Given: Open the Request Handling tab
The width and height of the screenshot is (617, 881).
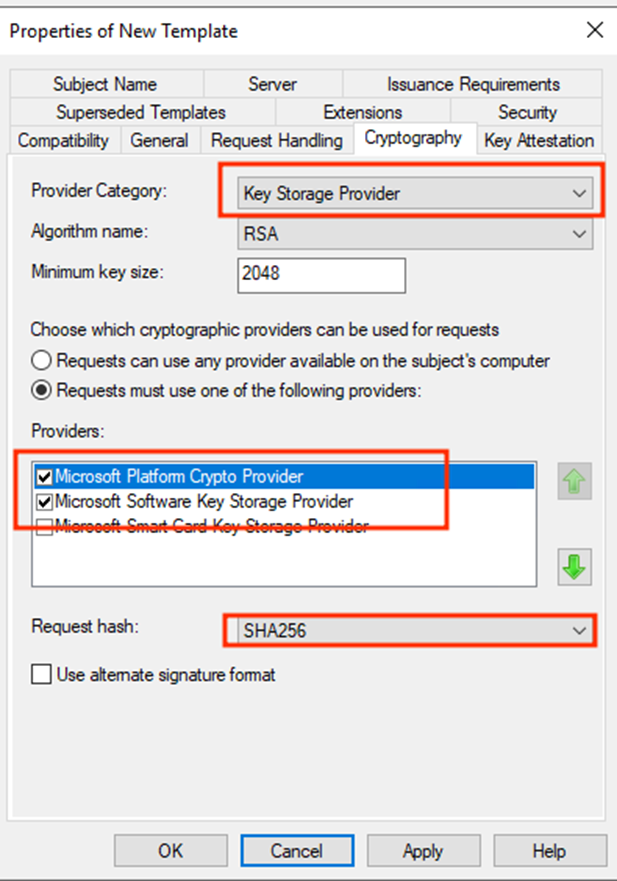Looking at the screenshot, I should click(277, 140).
